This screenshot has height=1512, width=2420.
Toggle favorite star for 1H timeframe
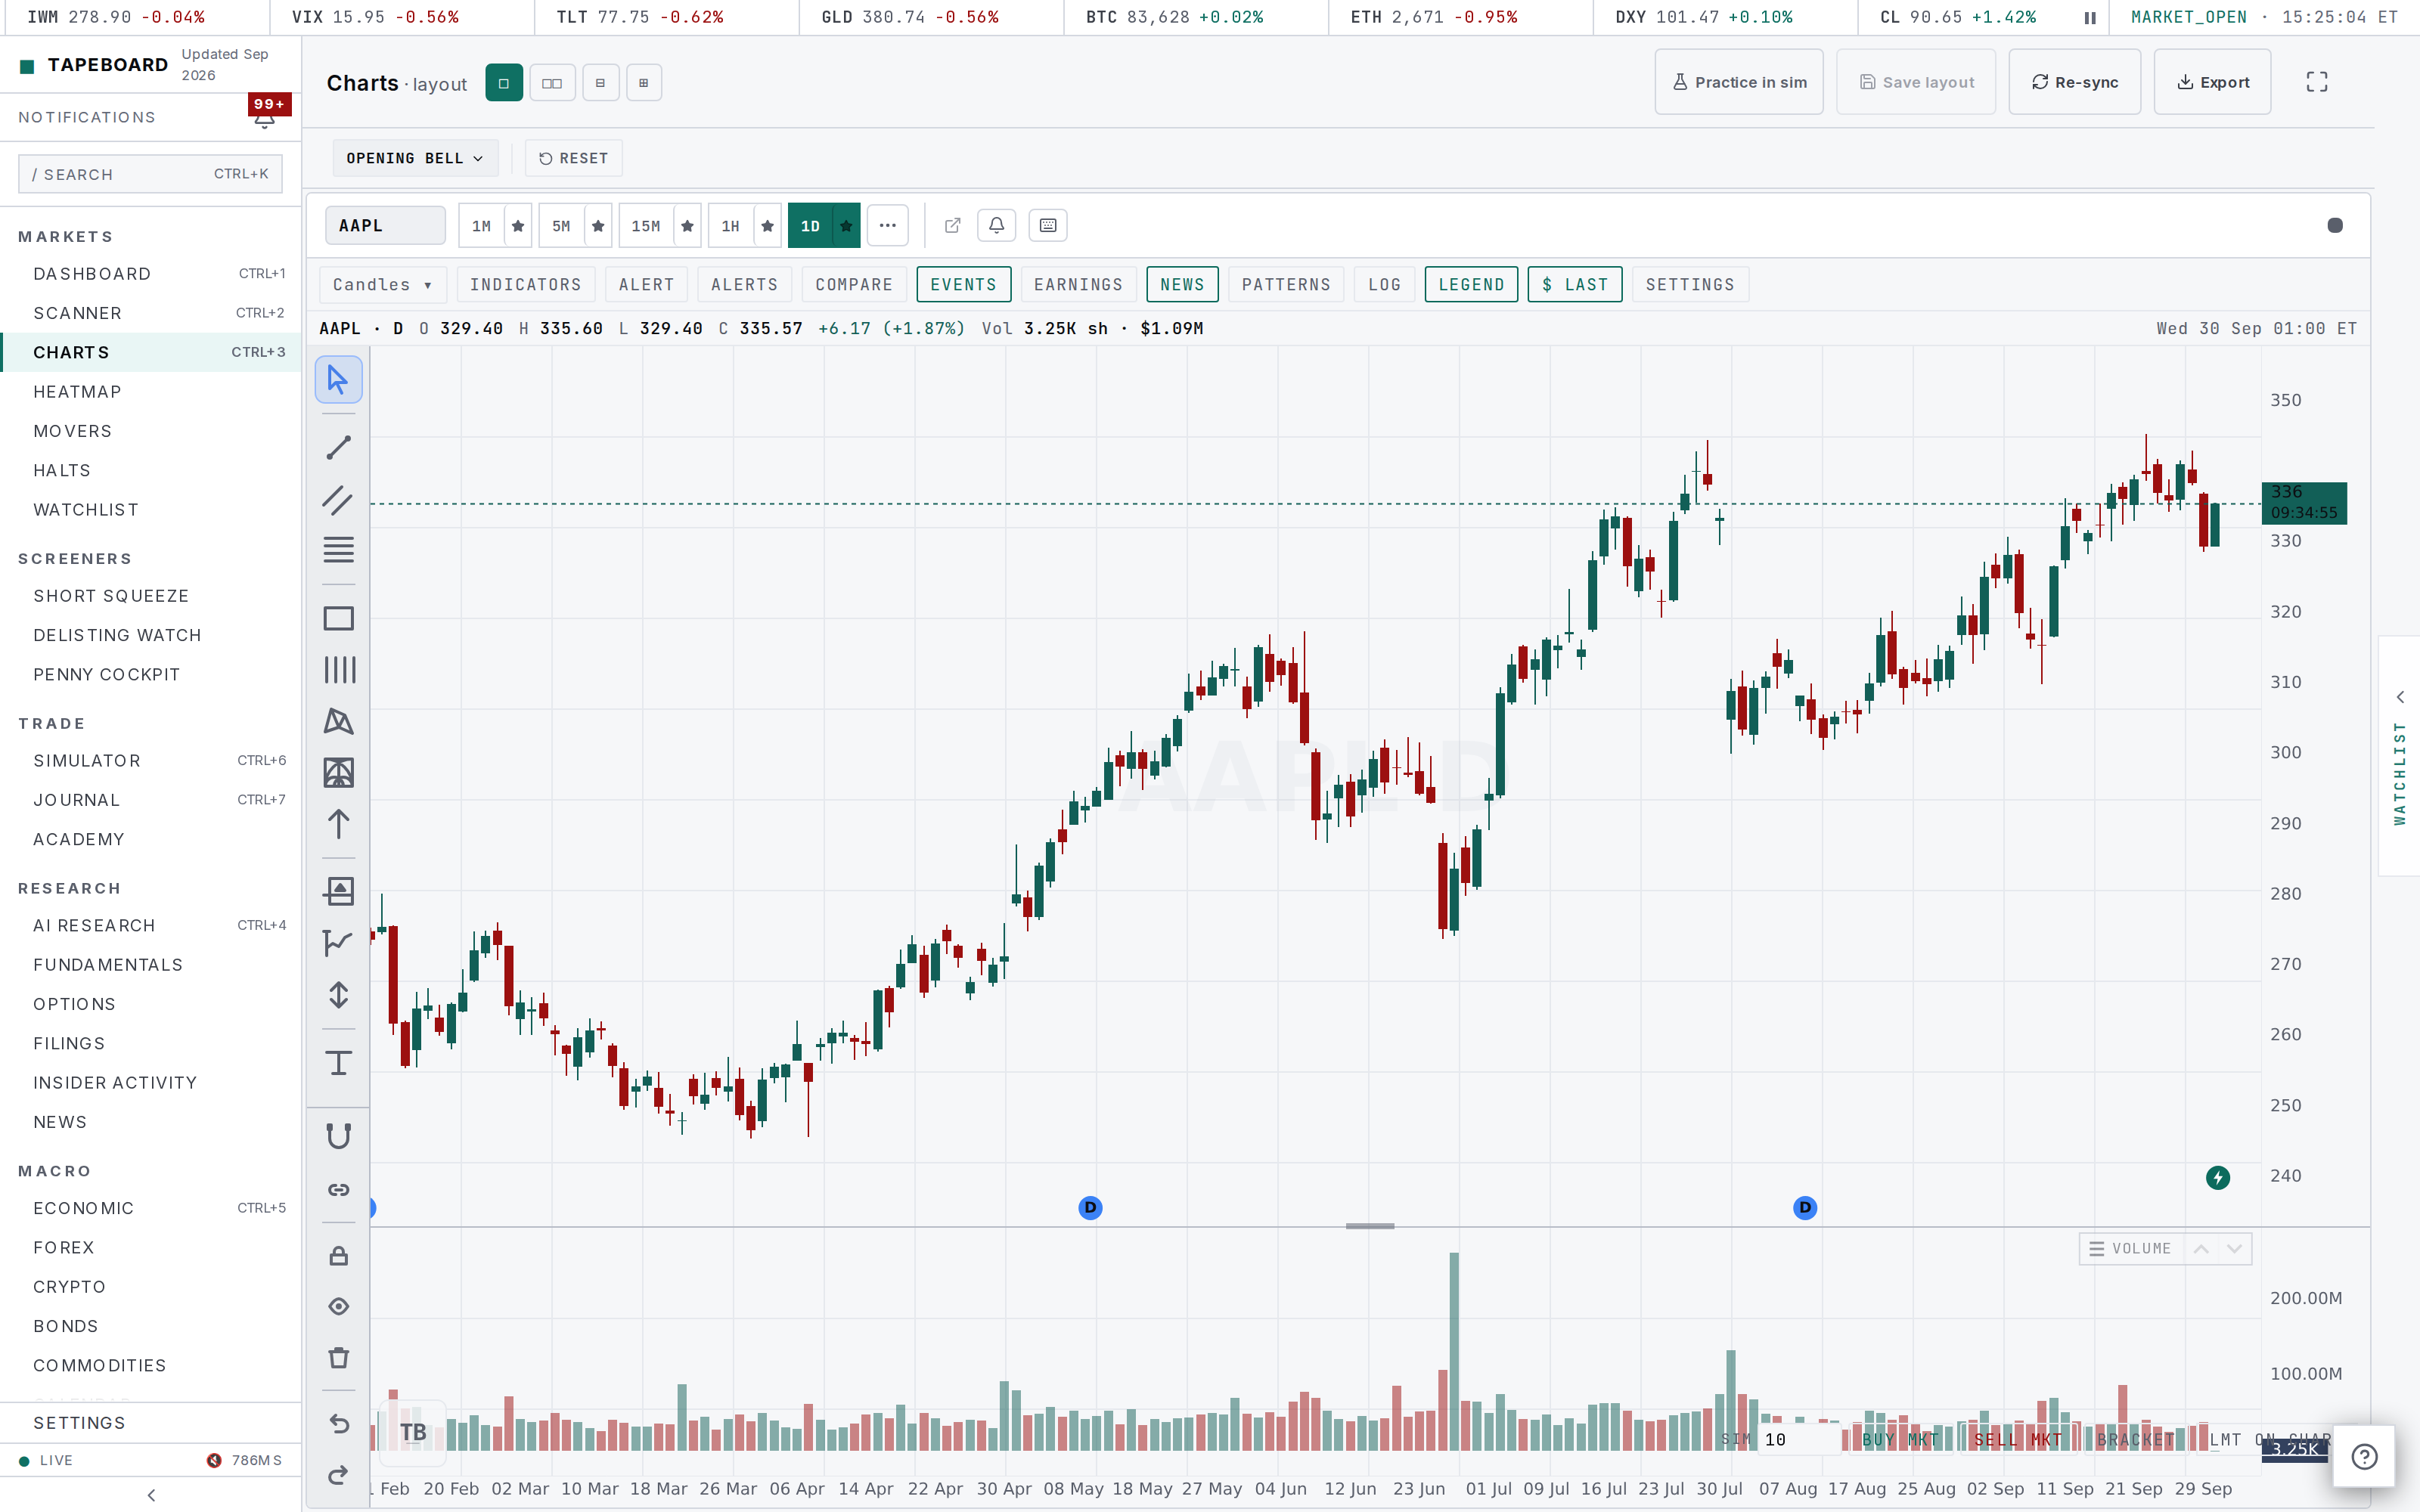tap(767, 226)
